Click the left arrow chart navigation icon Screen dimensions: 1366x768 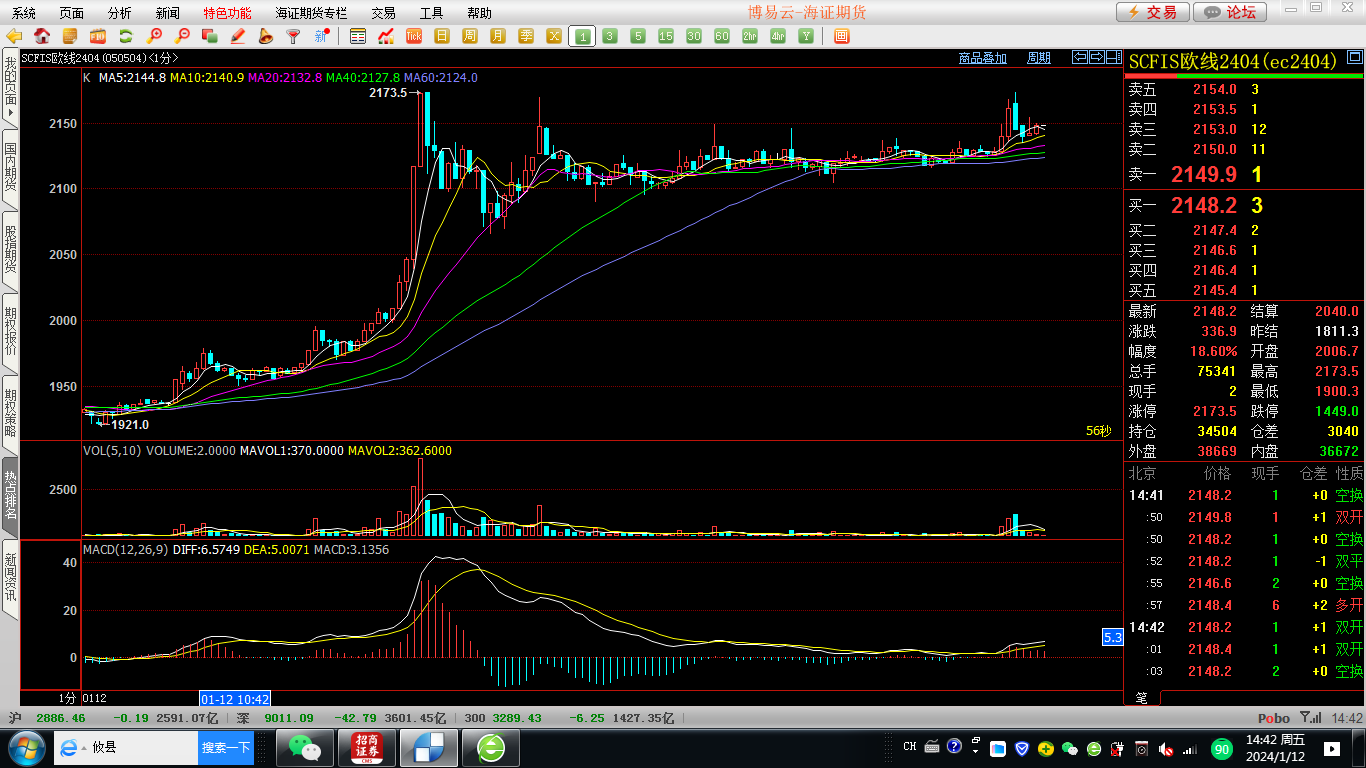pyautogui.click(x=1079, y=57)
